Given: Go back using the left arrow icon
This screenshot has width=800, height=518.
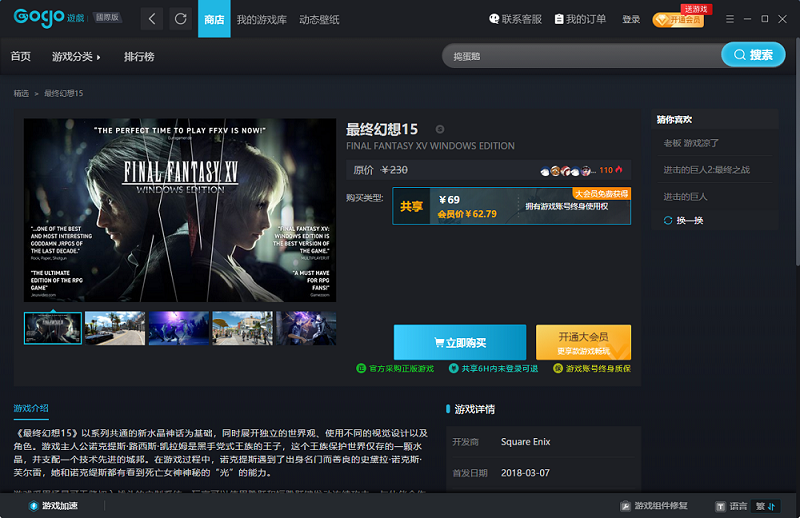Looking at the screenshot, I should 152,19.
